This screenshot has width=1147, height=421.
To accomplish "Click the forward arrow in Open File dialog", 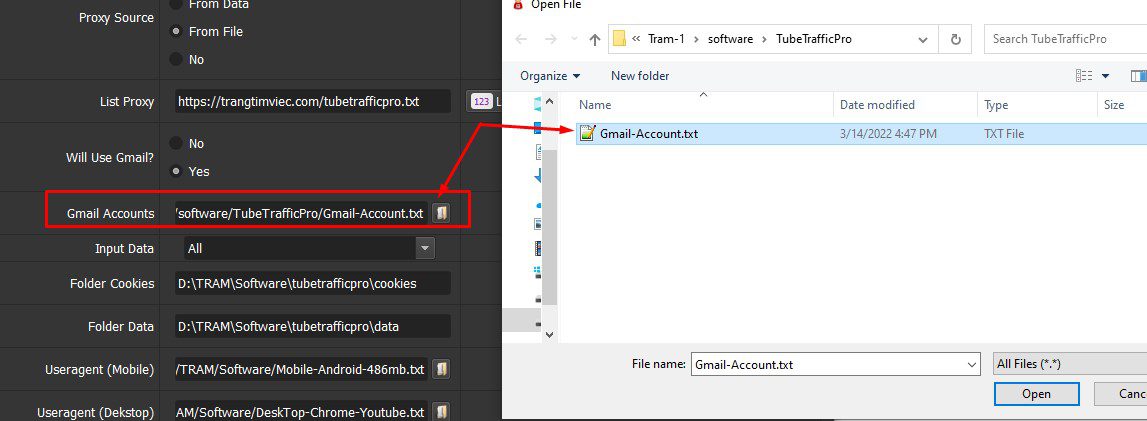I will (551, 39).
